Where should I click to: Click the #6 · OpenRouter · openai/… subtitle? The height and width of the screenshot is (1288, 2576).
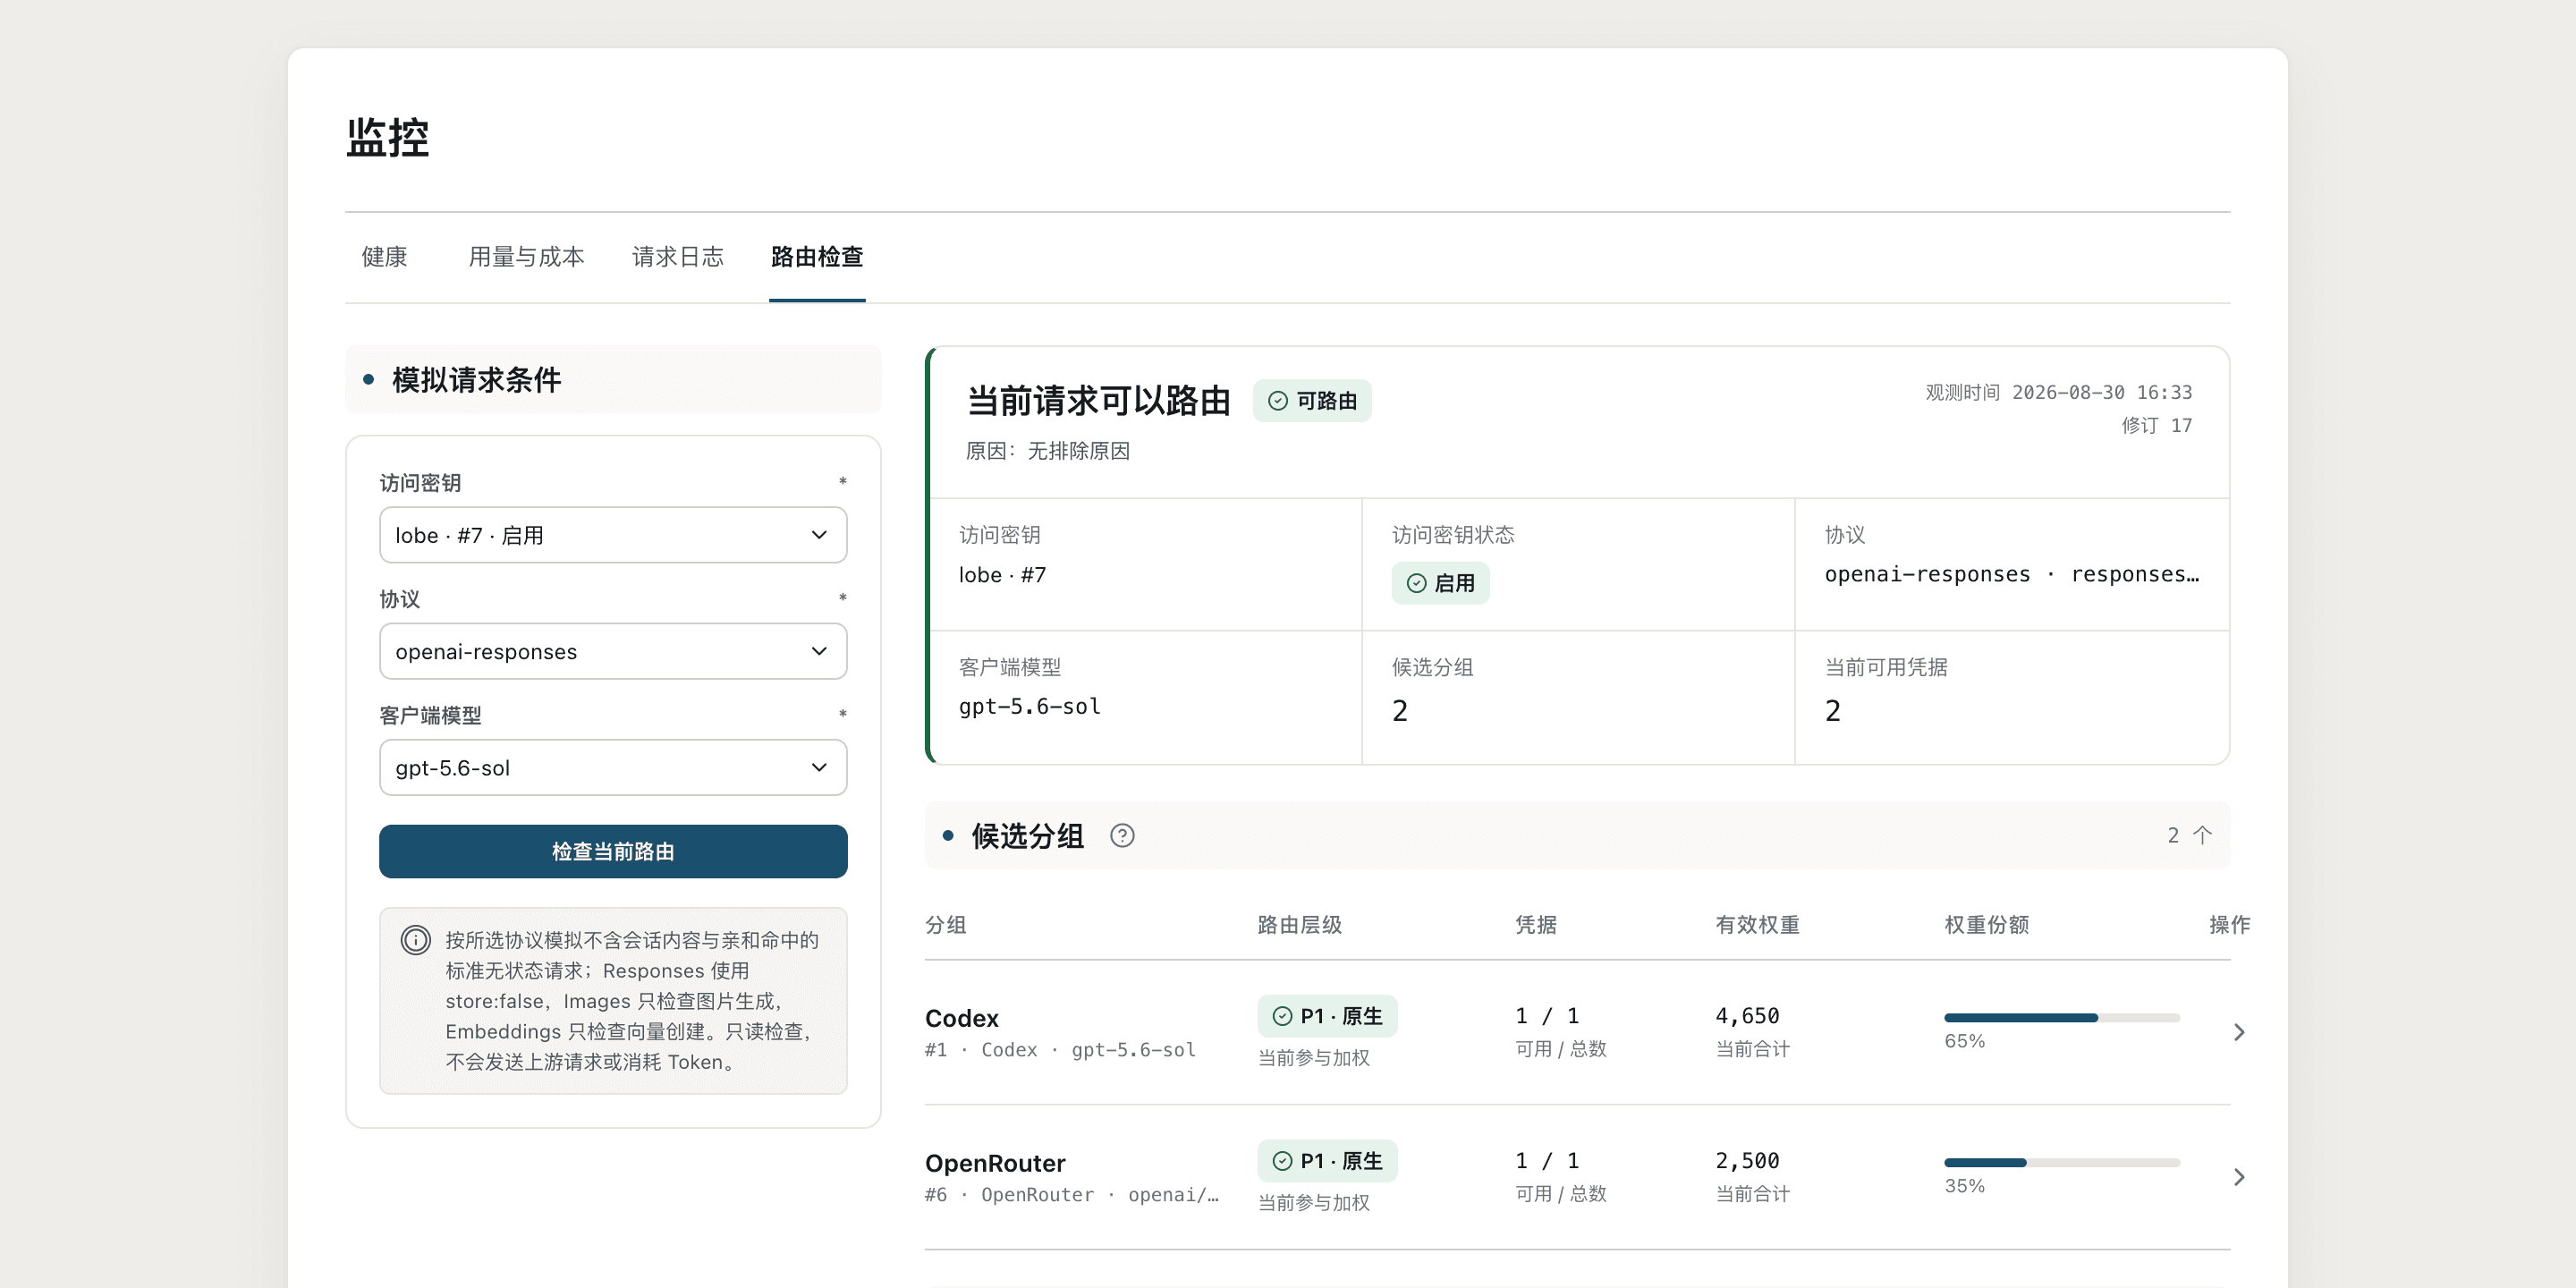1072,1195
